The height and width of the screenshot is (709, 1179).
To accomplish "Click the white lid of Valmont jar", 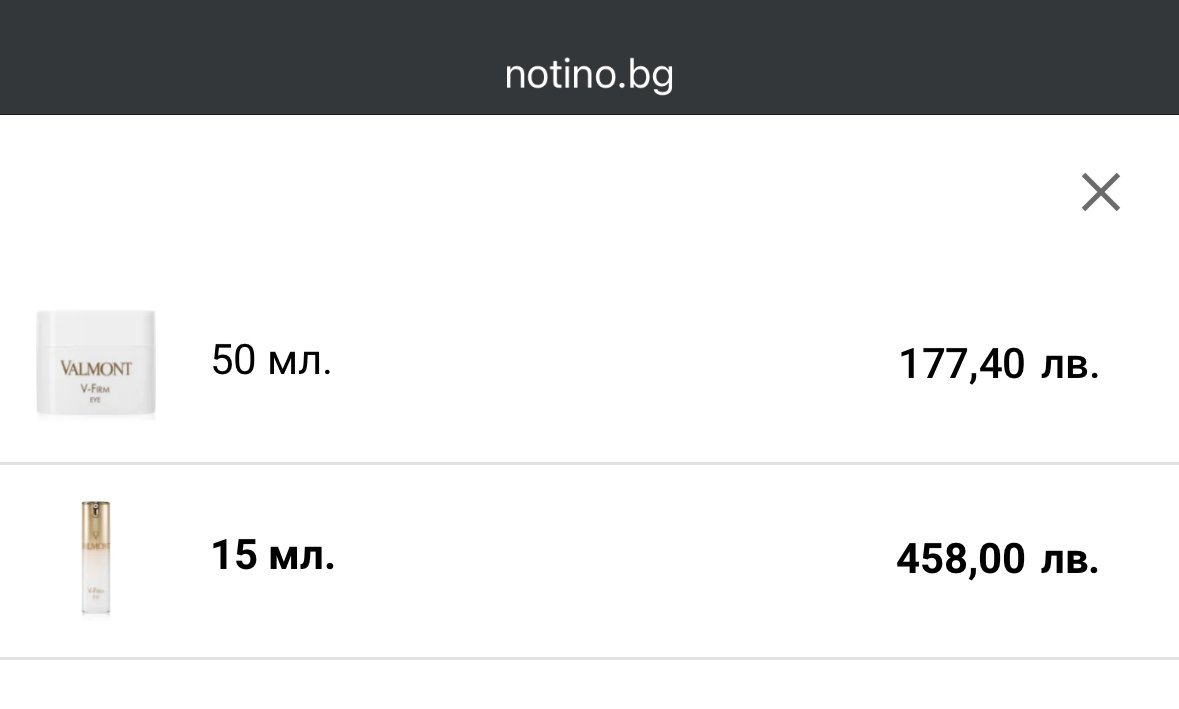I will coord(96,327).
